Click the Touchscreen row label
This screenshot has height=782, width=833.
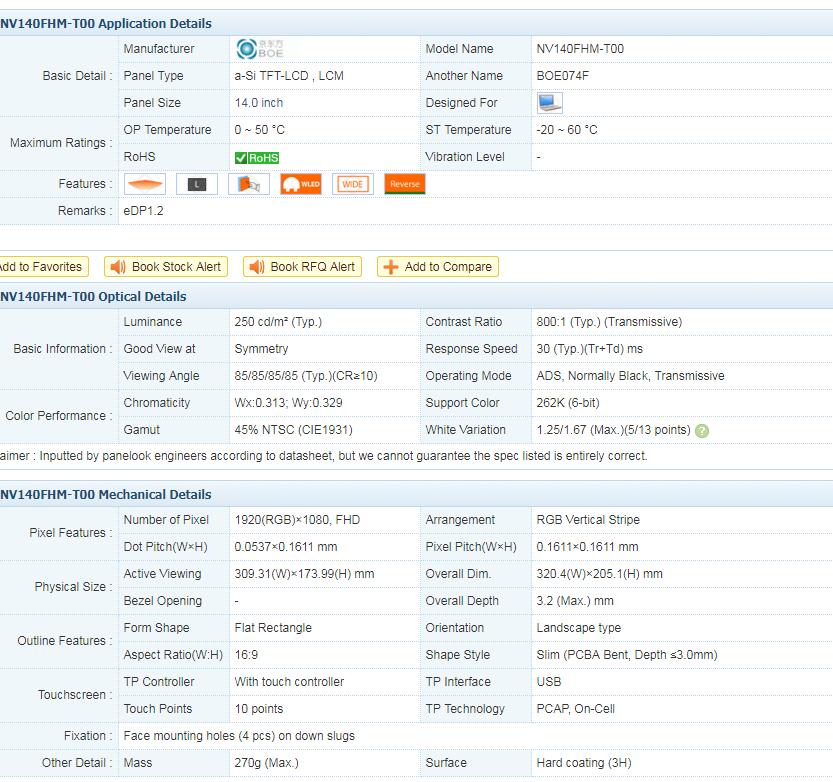click(x=75, y=695)
